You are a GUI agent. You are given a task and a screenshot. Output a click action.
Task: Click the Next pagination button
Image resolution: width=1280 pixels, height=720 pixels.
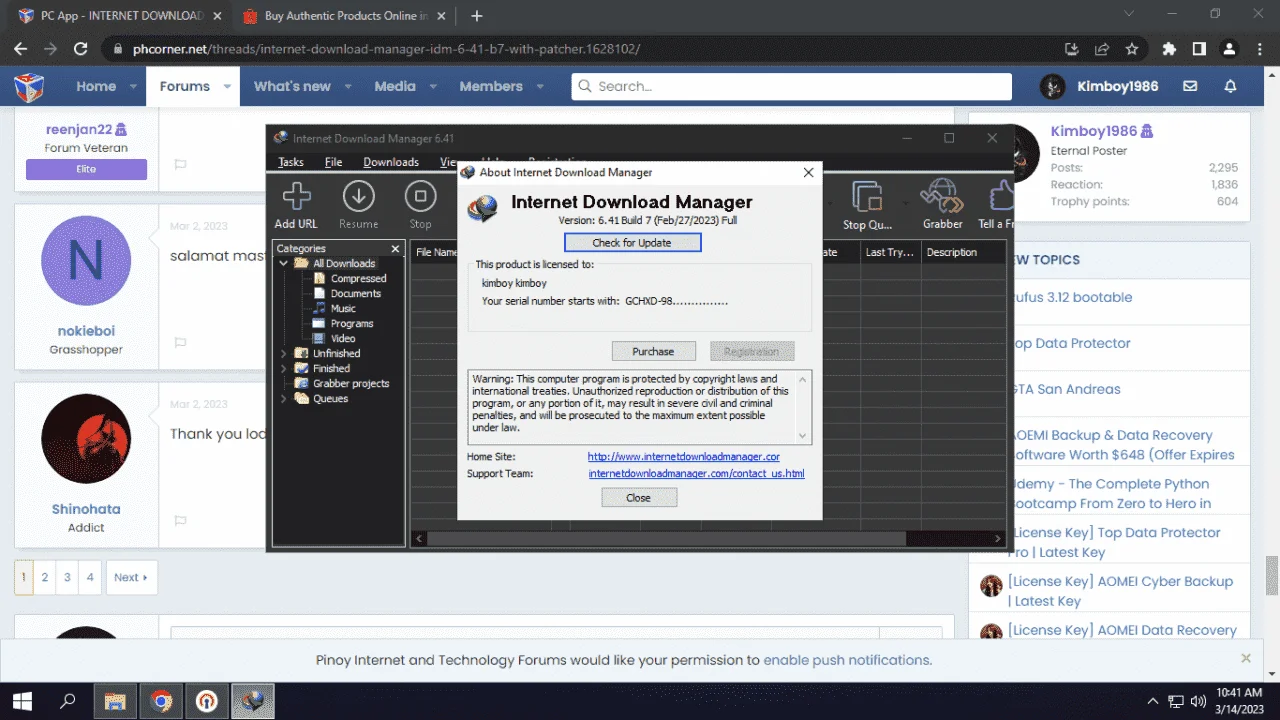(131, 577)
